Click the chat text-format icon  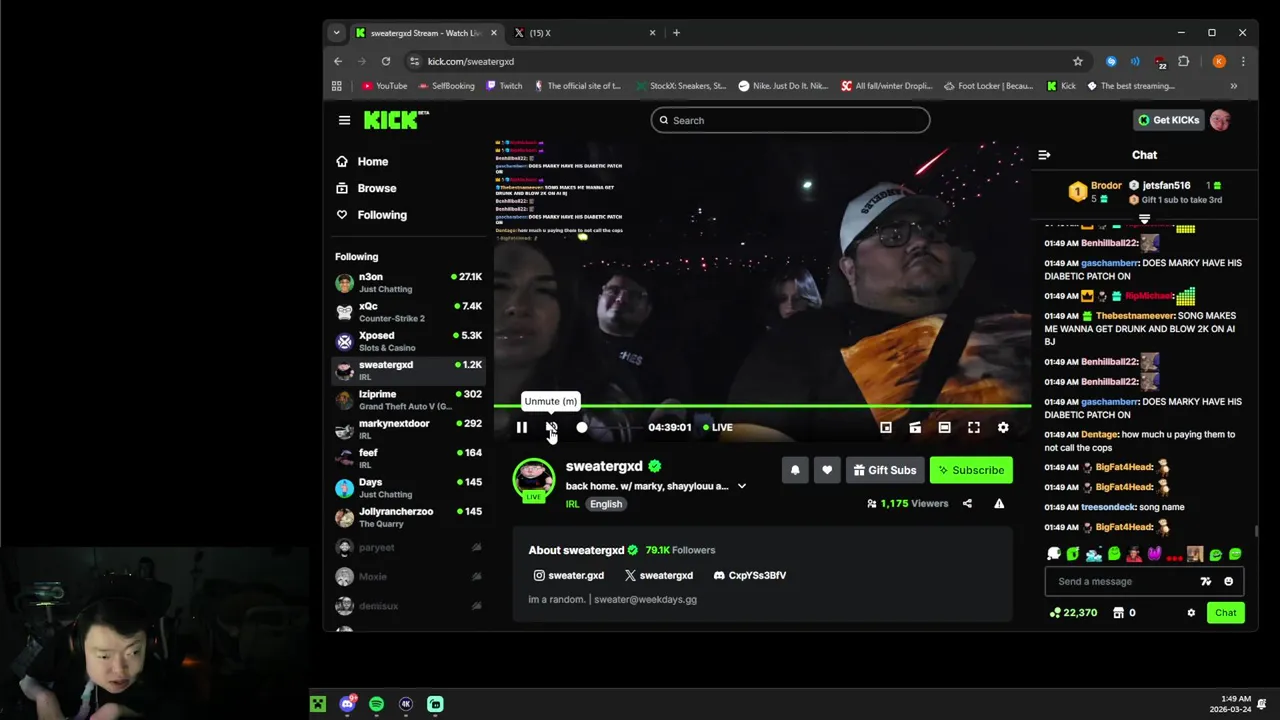1205,581
